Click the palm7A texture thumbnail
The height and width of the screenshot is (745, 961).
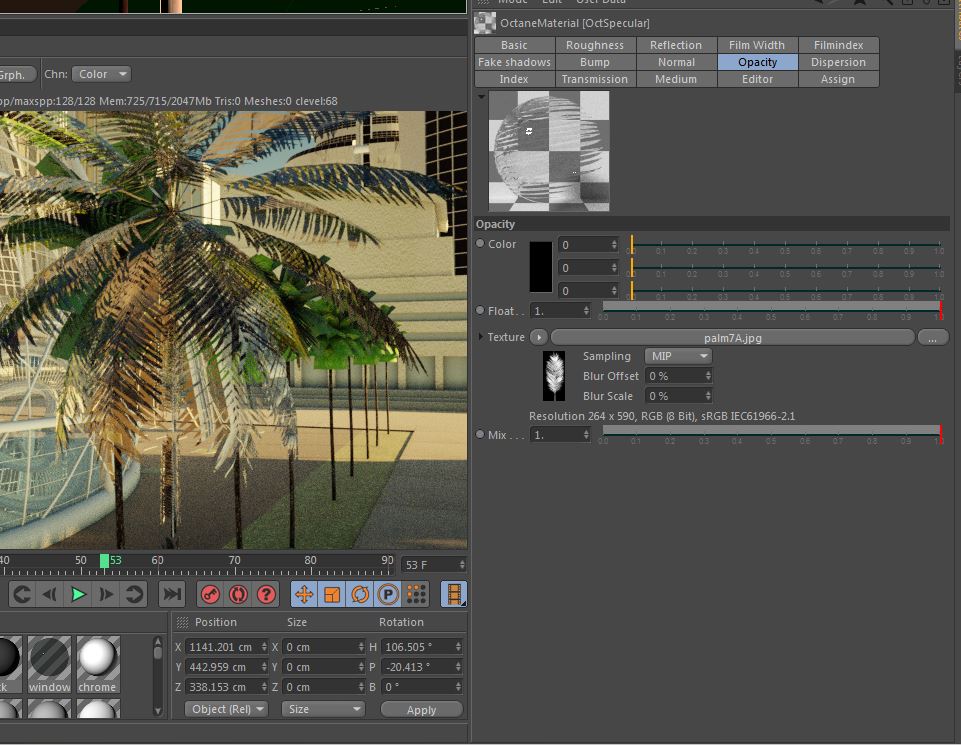pyautogui.click(x=554, y=376)
